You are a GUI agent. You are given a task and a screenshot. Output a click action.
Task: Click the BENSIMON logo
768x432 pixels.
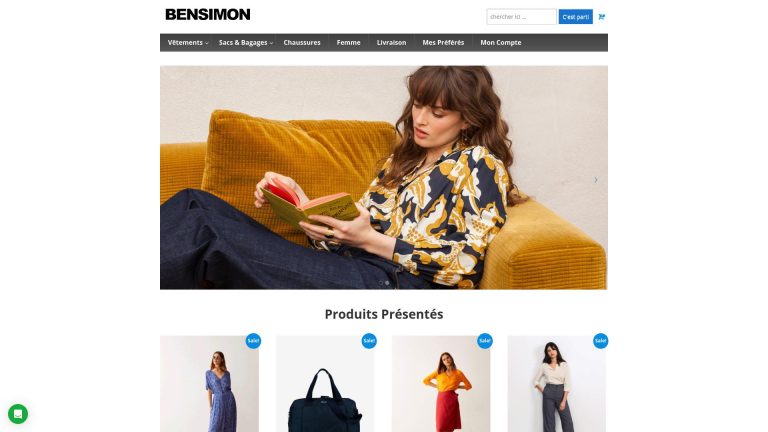(x=208, y=15)
